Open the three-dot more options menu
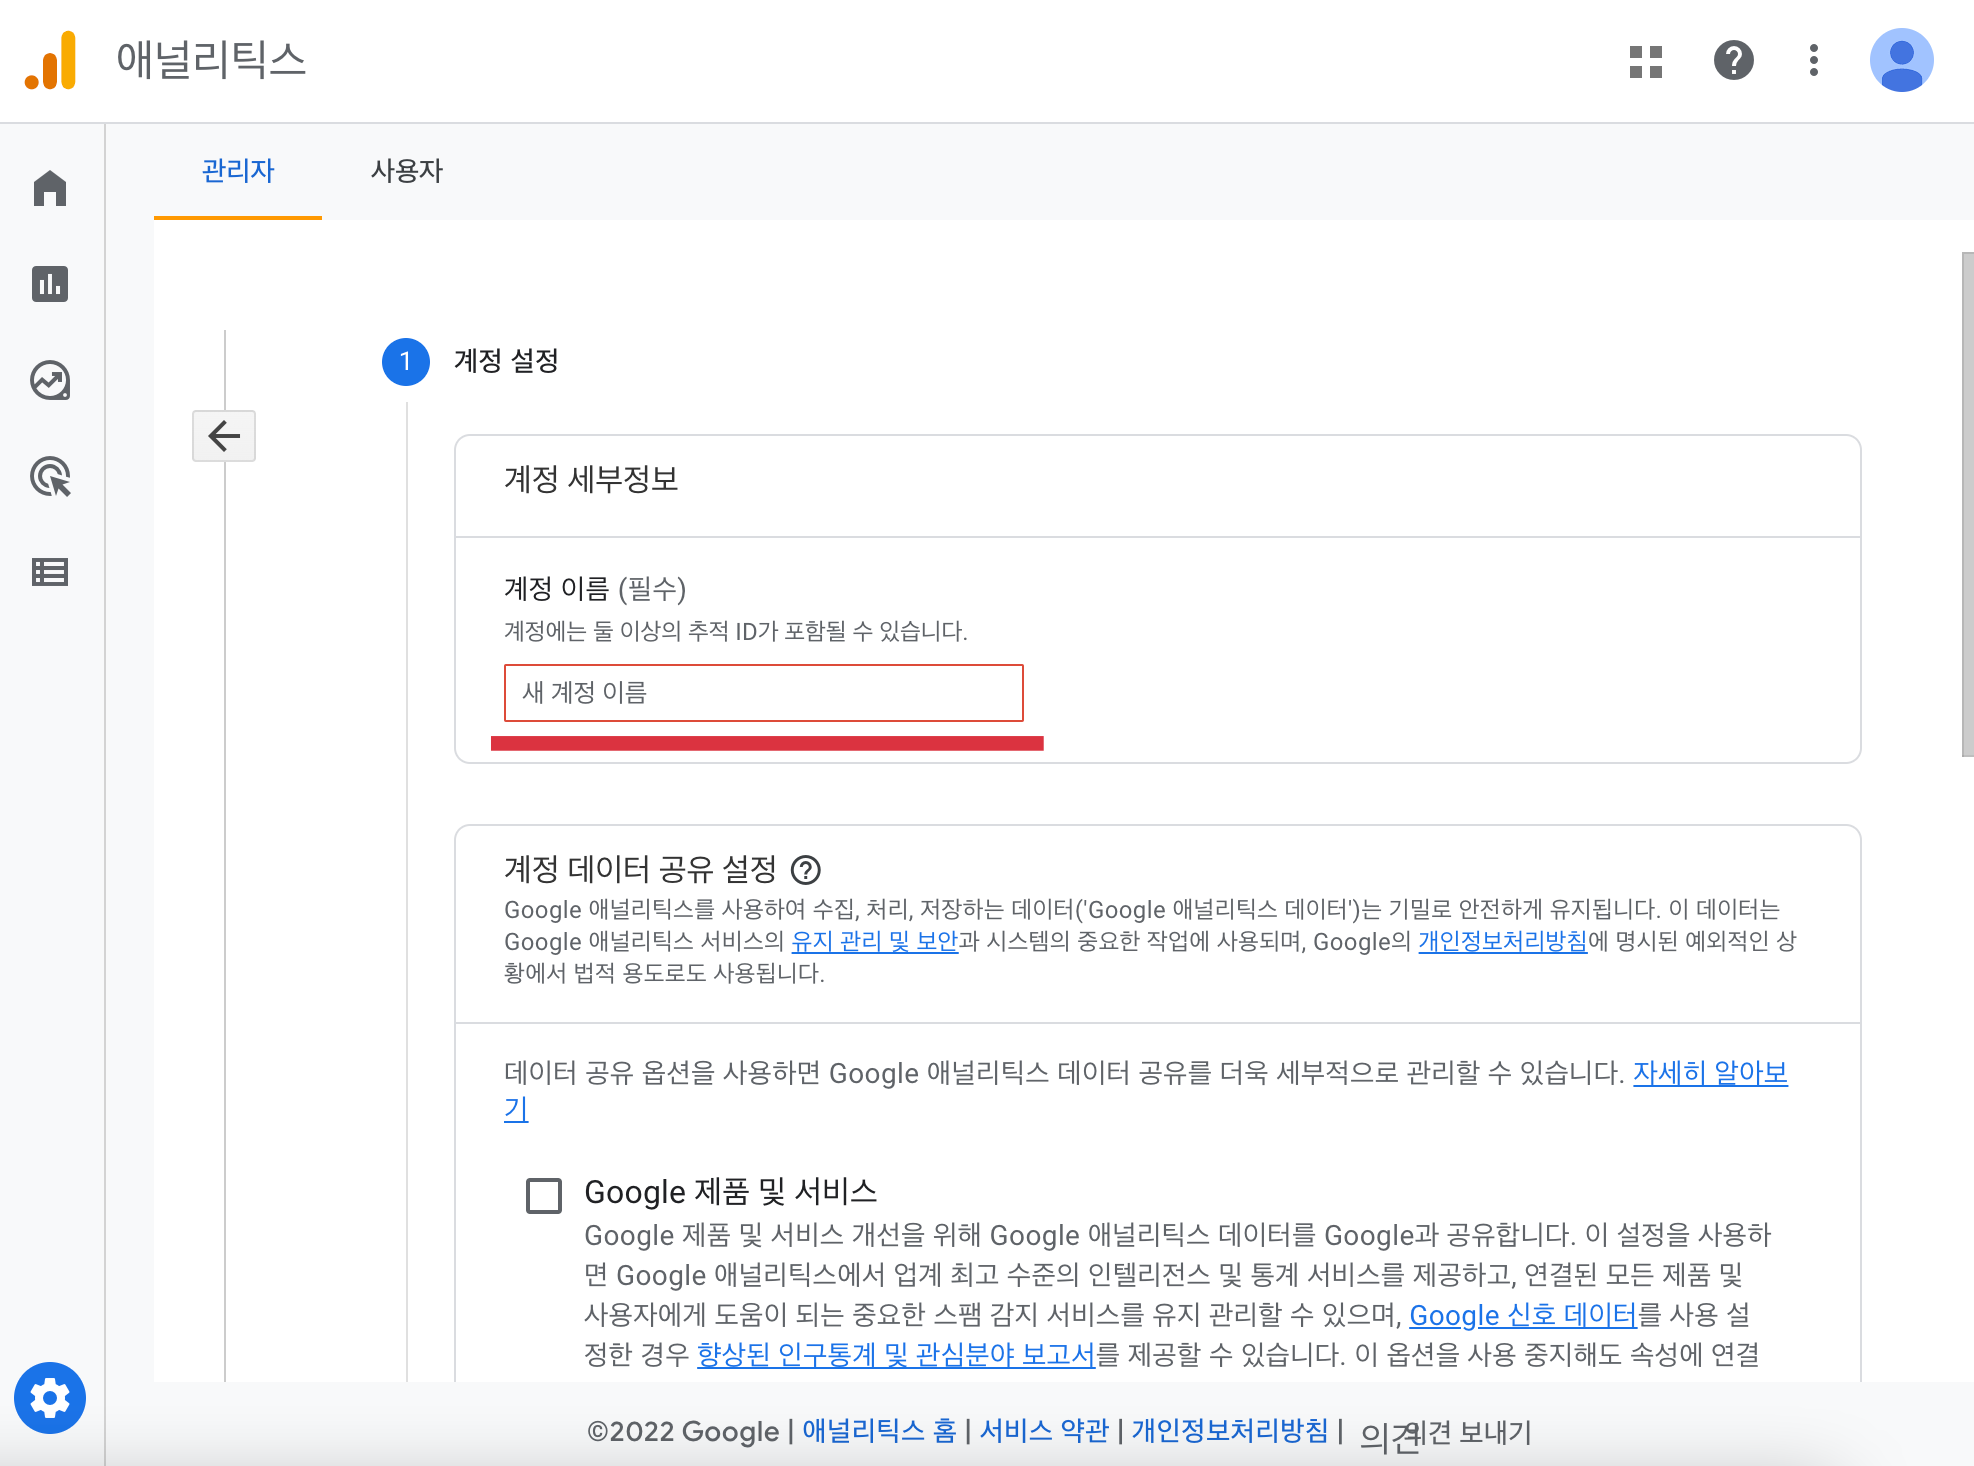This screenshot has height=1466, width=1974. 1813,61
